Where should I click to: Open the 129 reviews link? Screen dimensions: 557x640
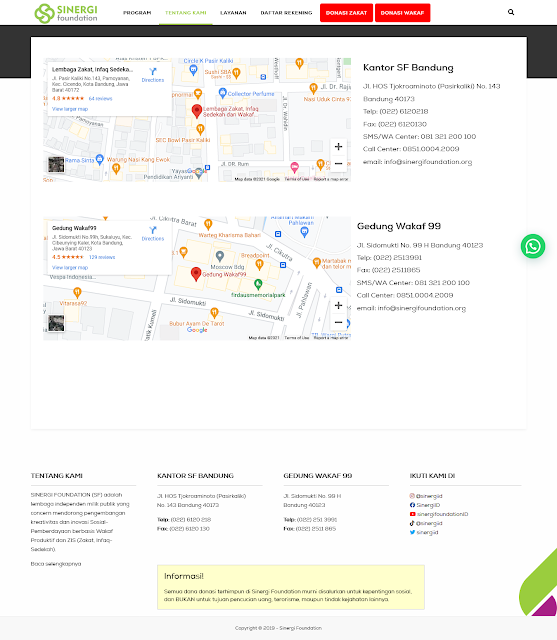[x=102, y=257]
